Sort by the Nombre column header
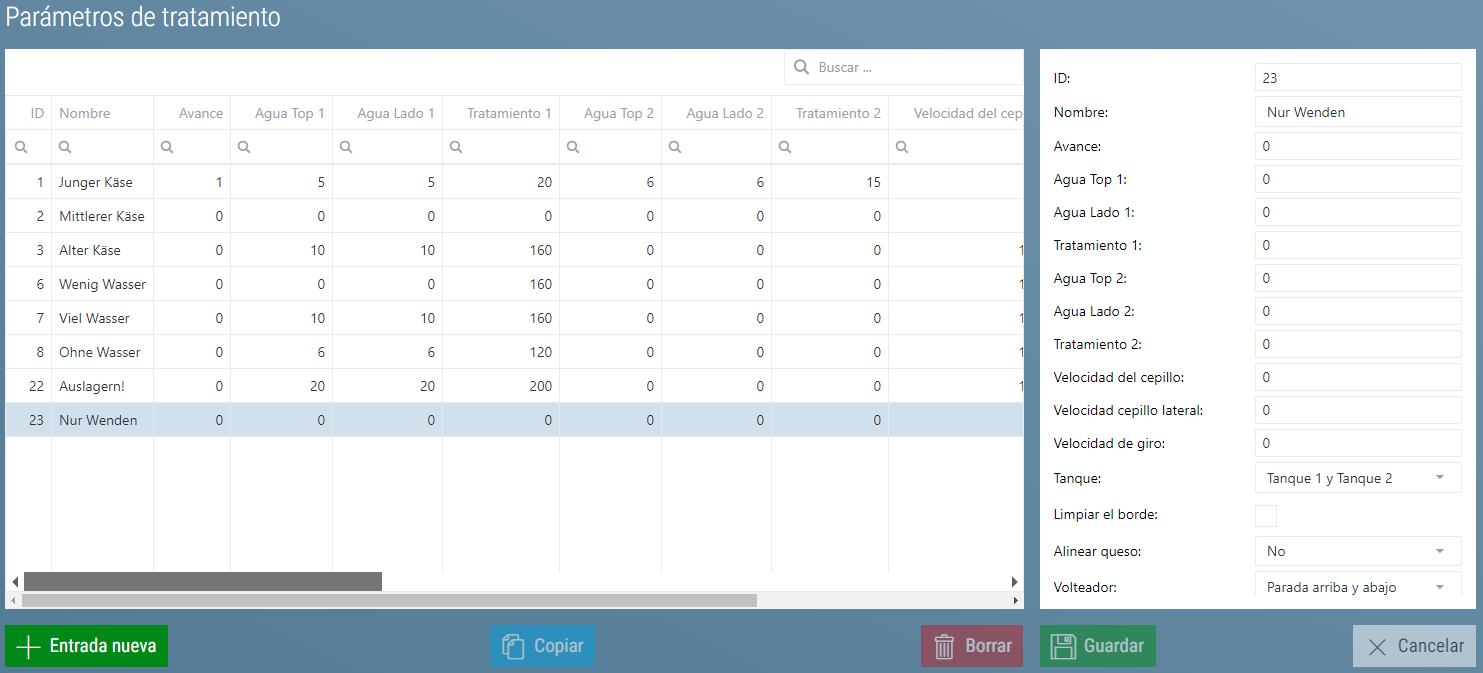This screenshot has width=1483, height=673. click(85, 113)
